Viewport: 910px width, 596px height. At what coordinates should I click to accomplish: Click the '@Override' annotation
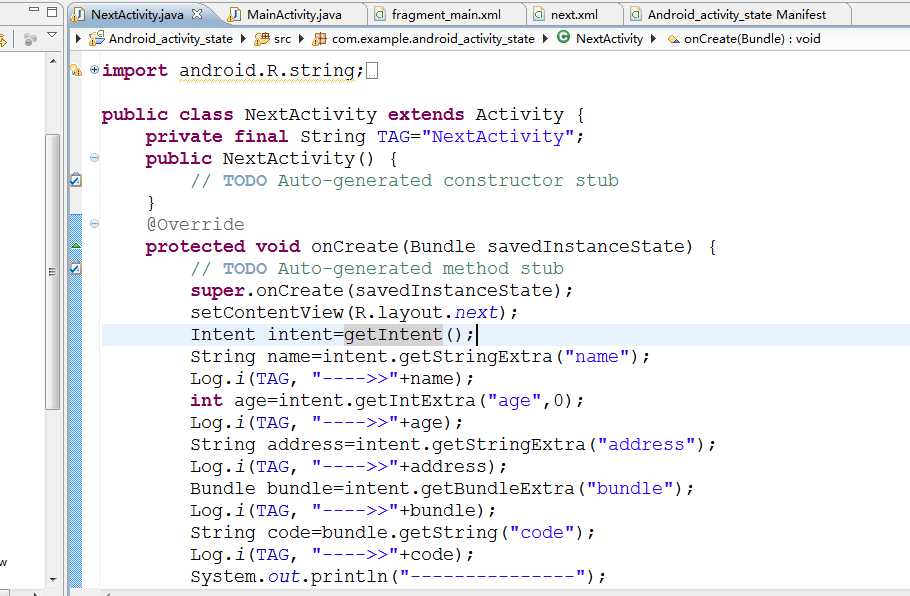tap(195, 225)
